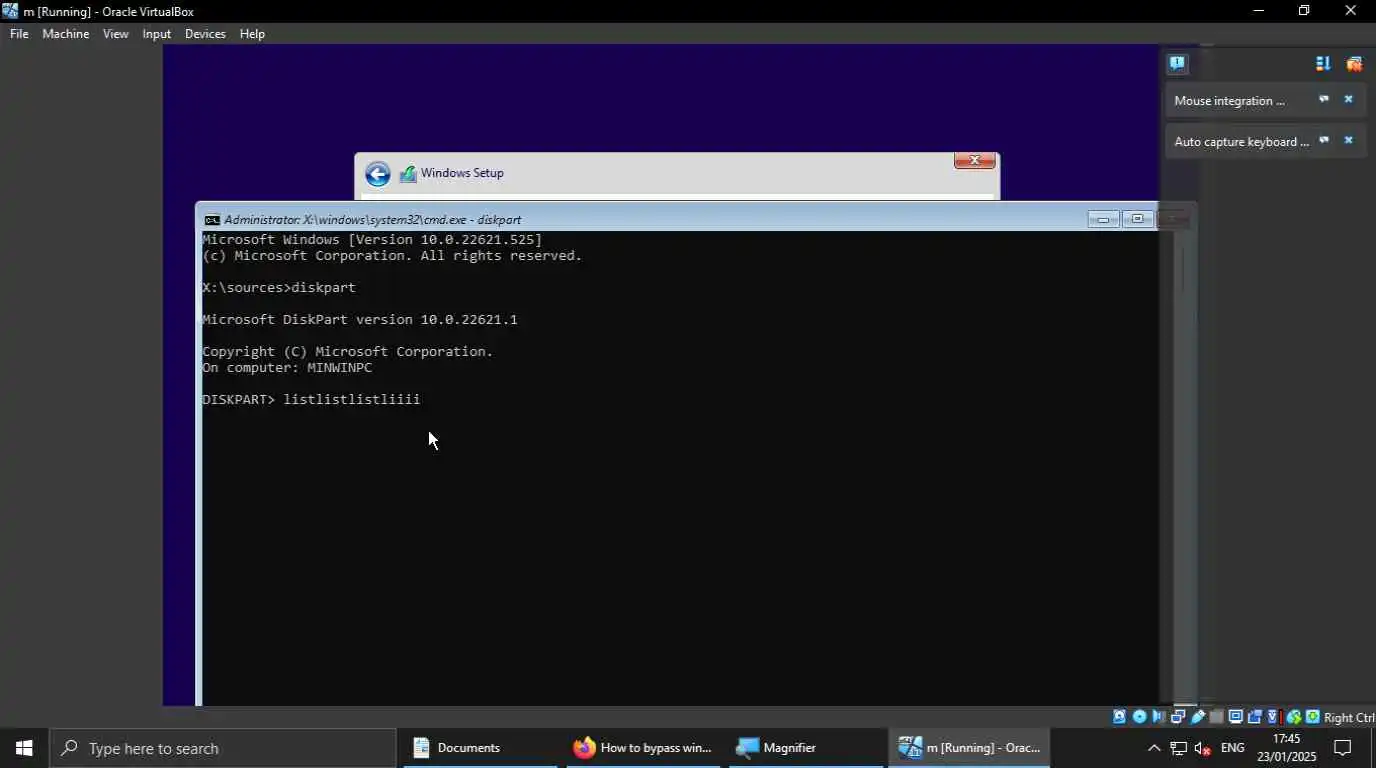This screenshot has width=1376, height=768.
Task: Expand Auto capture keyboard notification details
Action: click(1323, 140)
